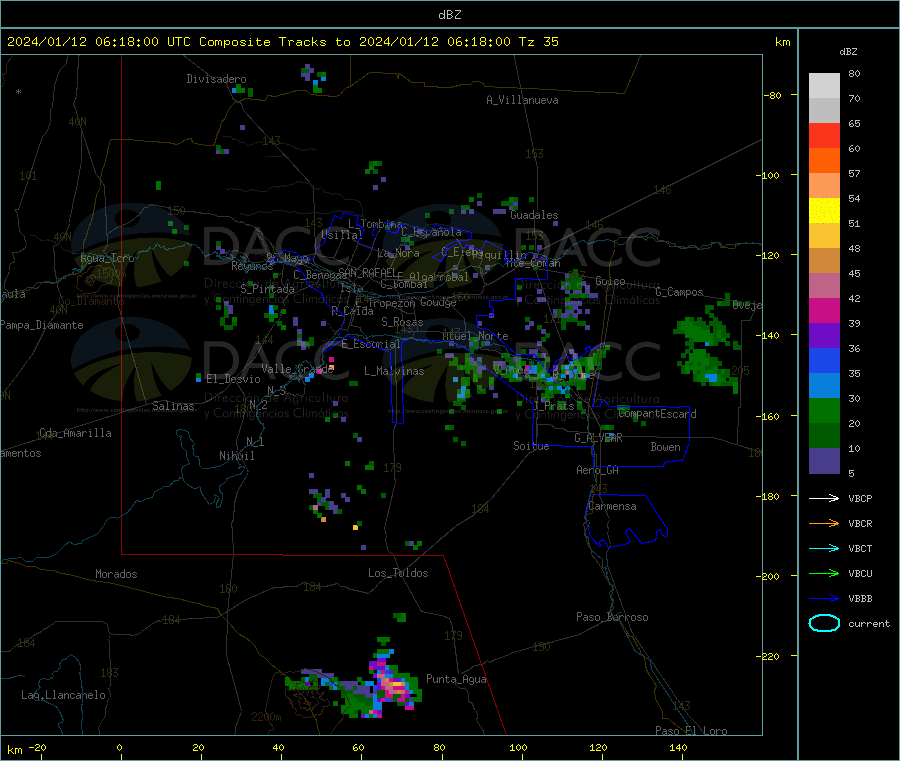Image resolution: width=900 pixels, height=761 pixels.
Task: Select the purple 36-39 dBZ swatch
Action: pyautogui.click(x=824, y=336)
